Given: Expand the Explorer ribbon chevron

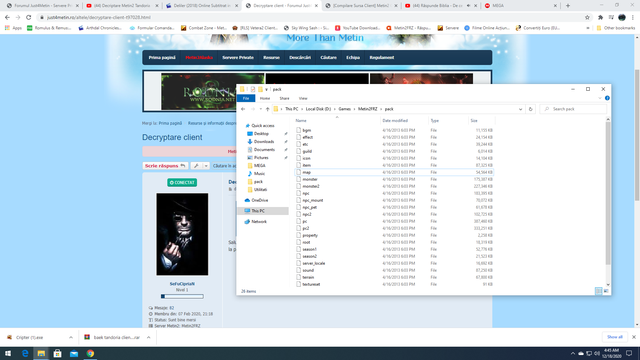Looking at the screenshot, I should 600,98.
